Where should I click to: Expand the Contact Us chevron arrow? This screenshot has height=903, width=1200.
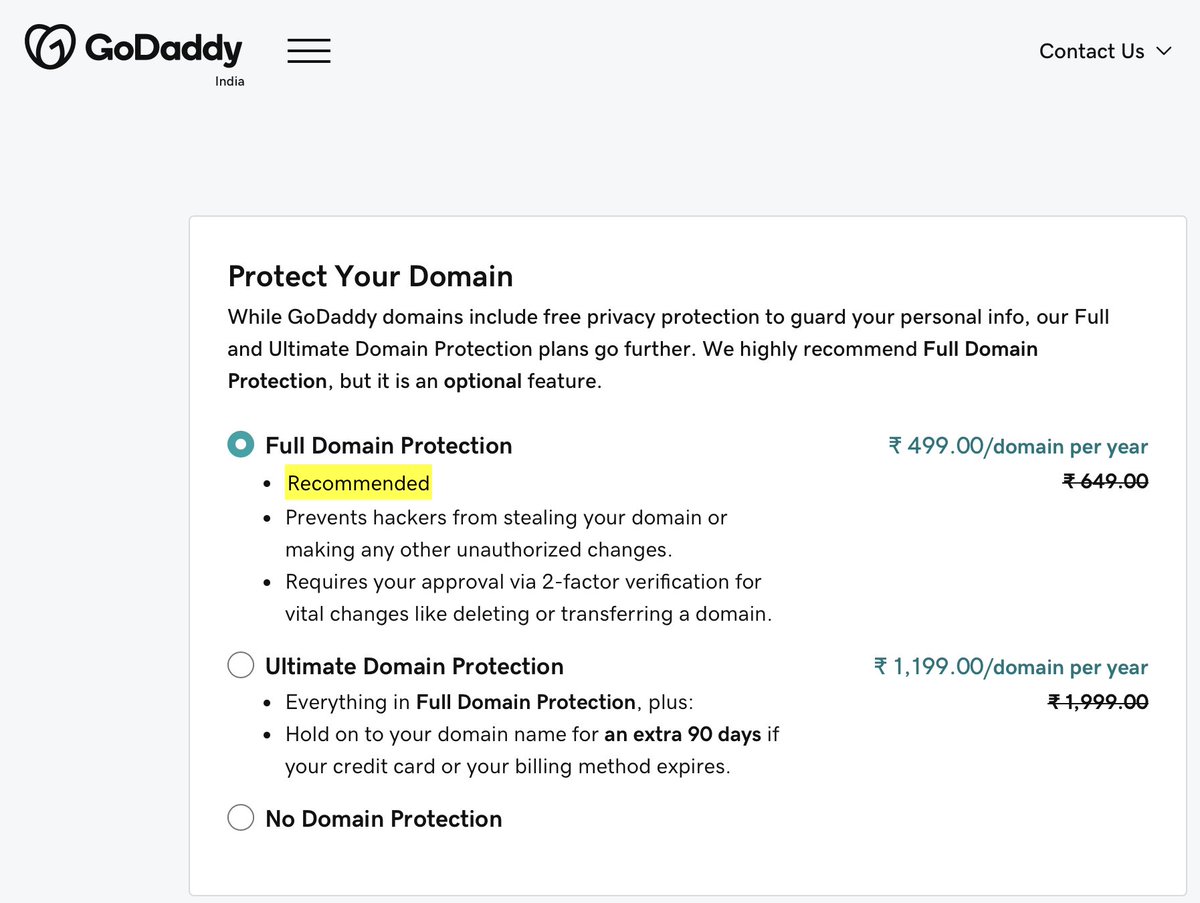[1163, 51]
